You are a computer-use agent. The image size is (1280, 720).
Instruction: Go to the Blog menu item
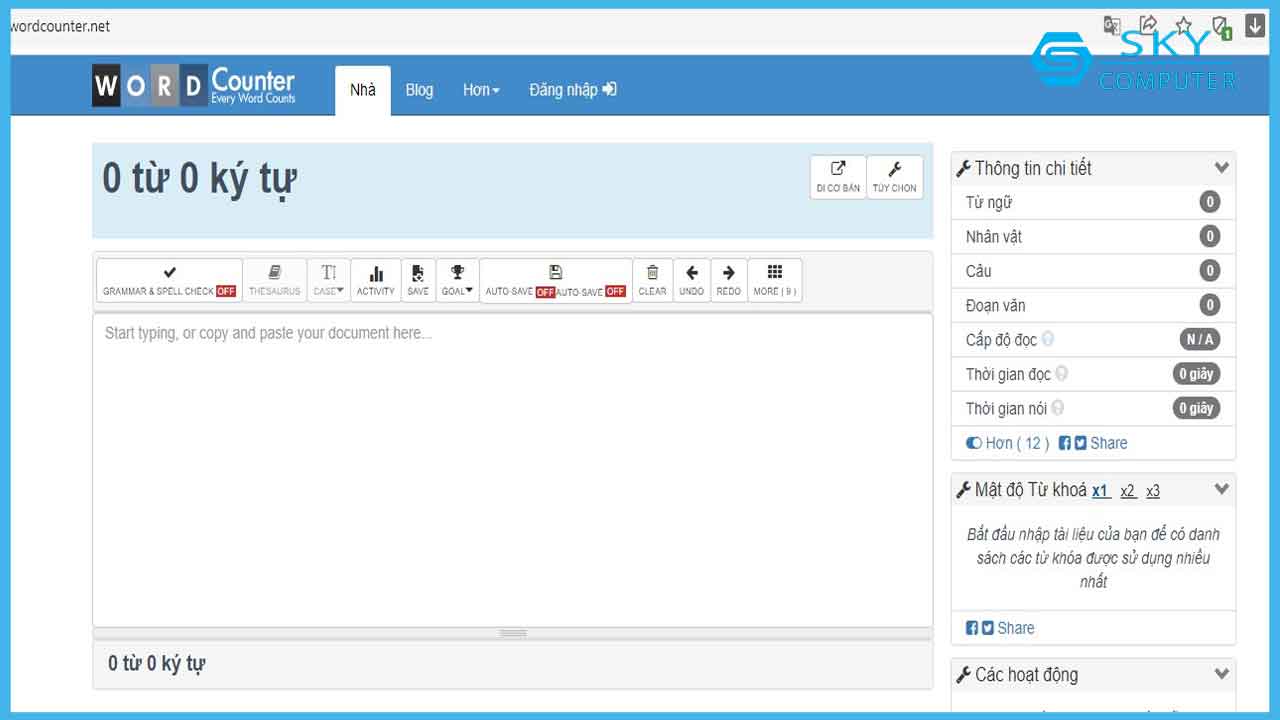pyautogui.click(x=419, y=90)
